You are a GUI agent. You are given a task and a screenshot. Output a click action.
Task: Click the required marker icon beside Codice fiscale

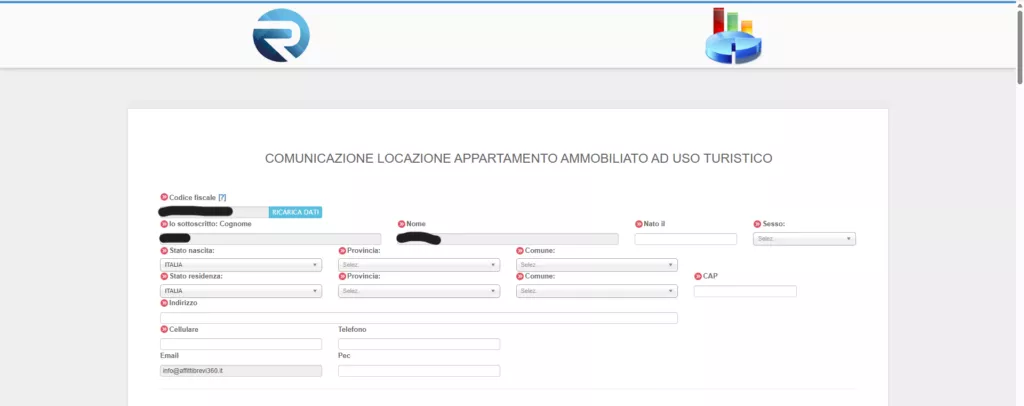[x=164, y=197]
